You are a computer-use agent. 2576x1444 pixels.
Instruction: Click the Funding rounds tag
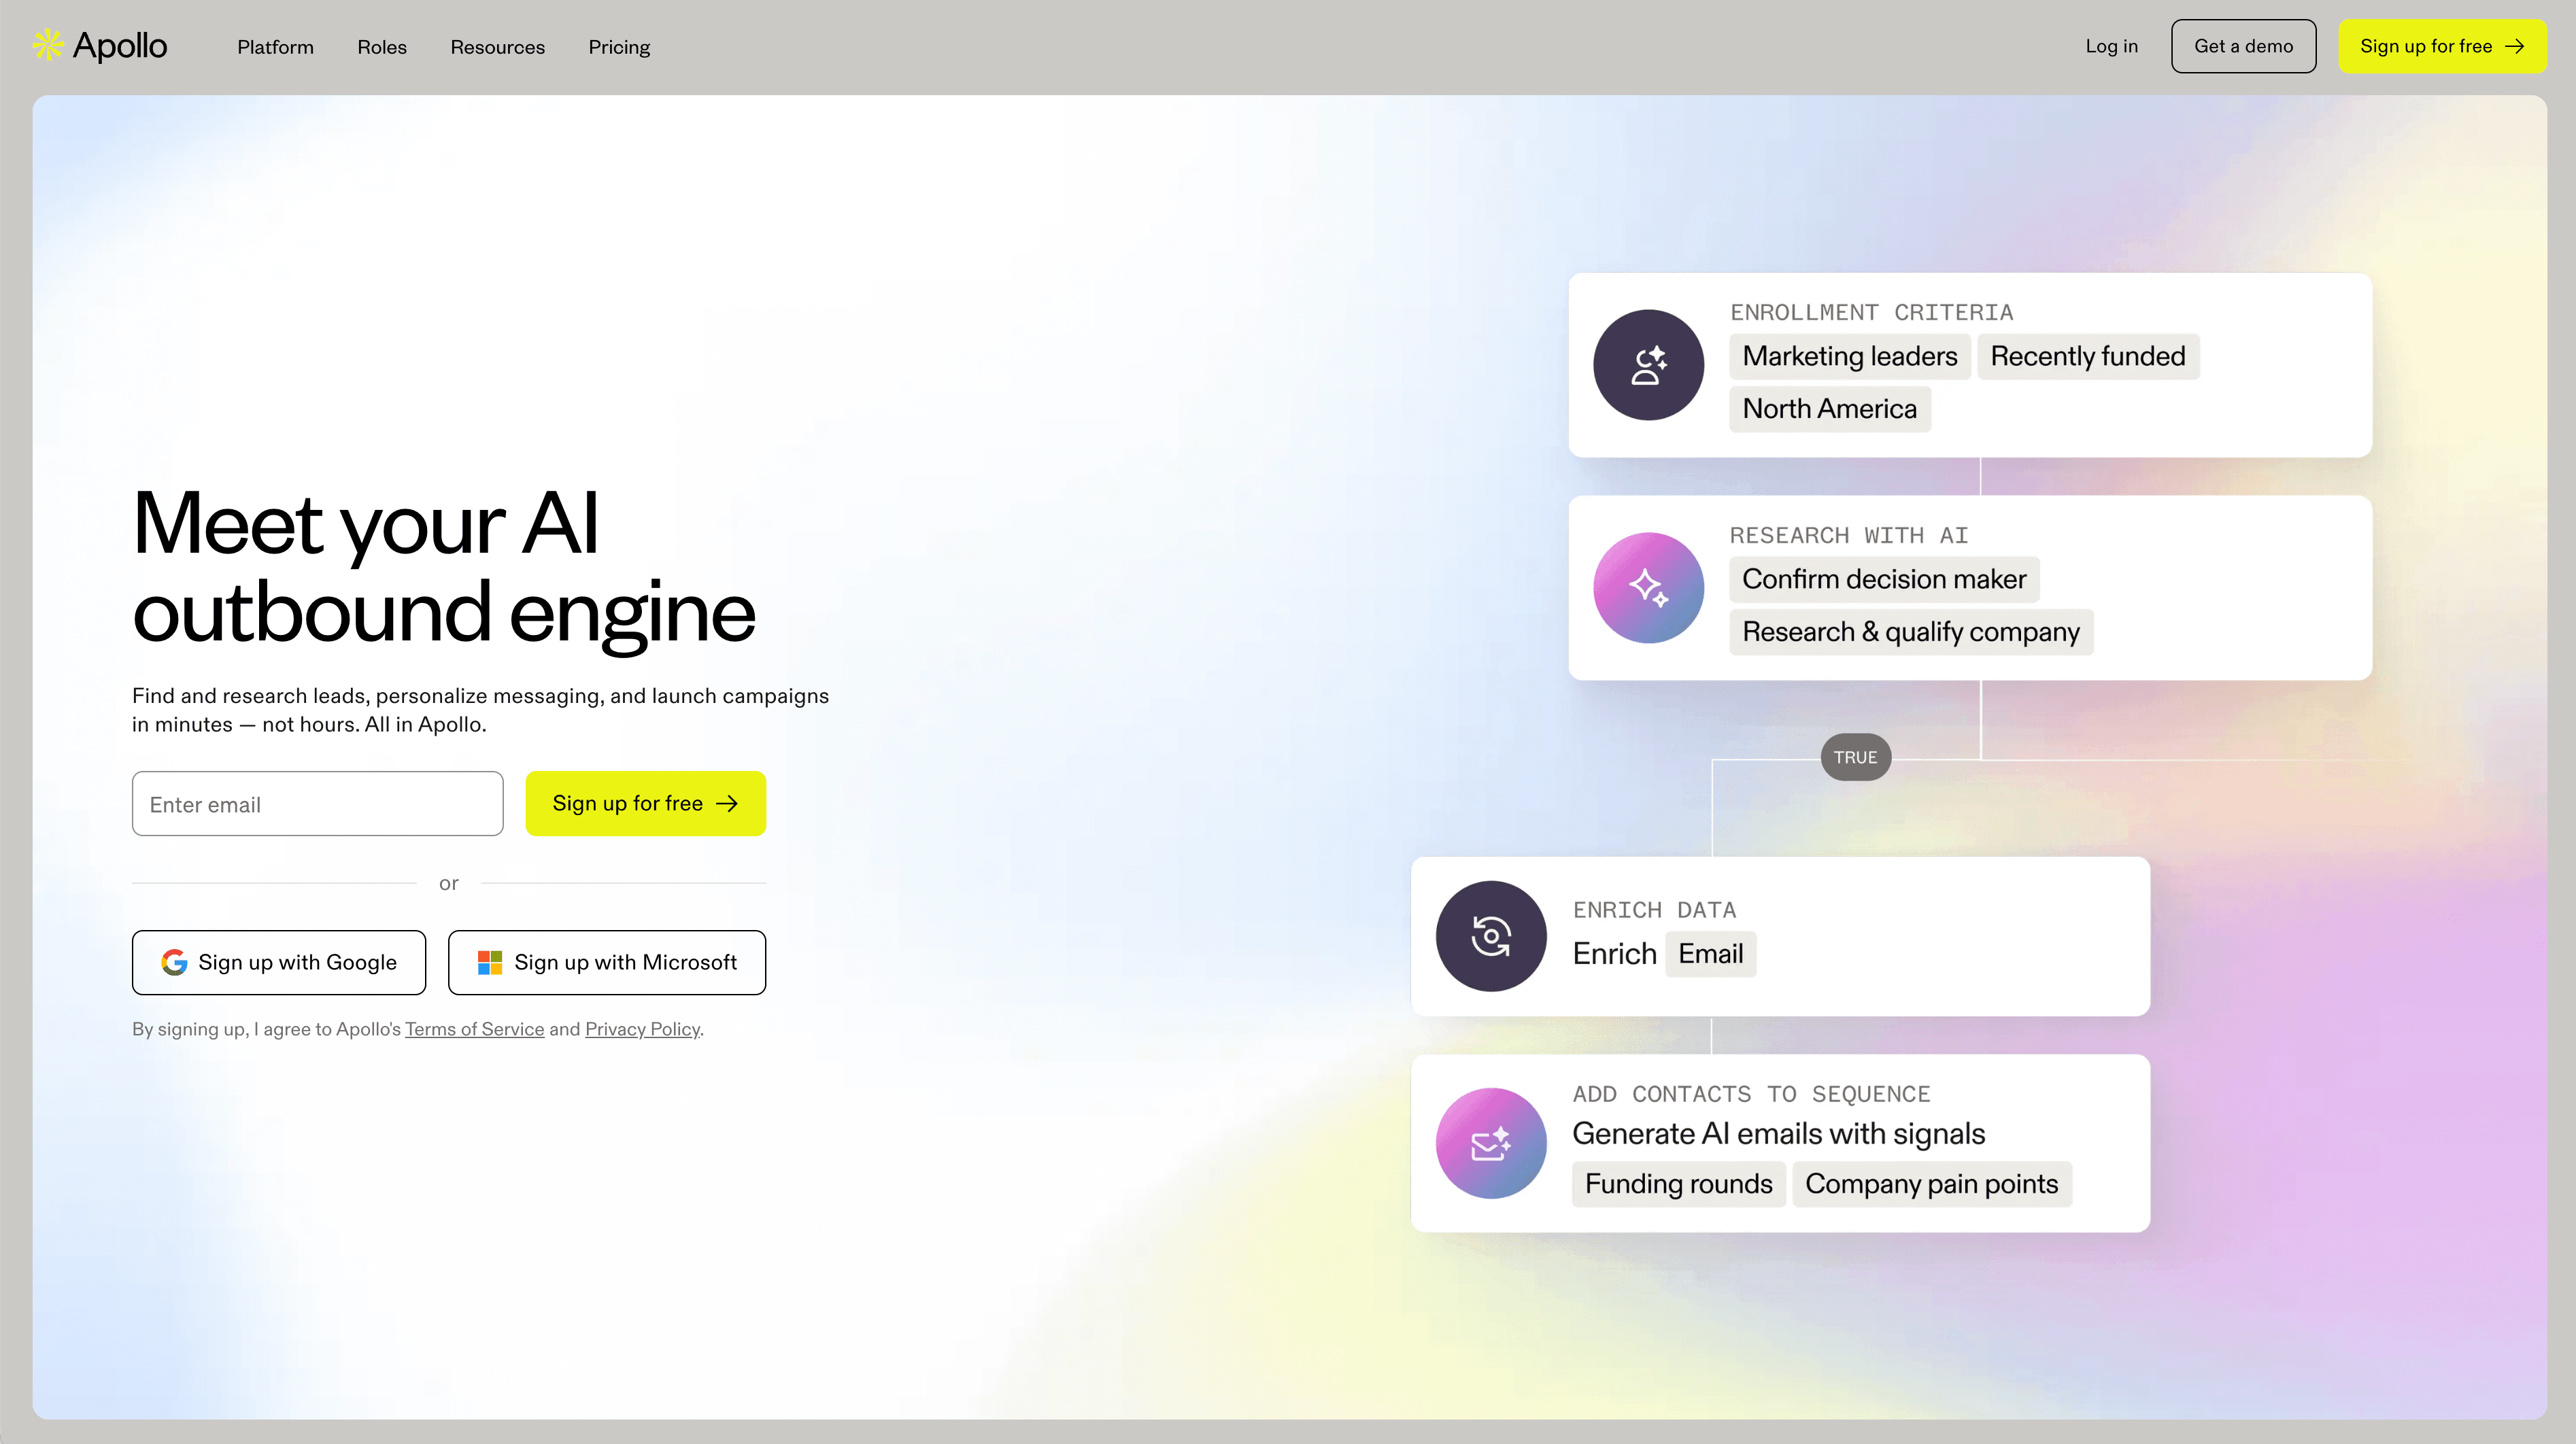(1678, 1184)
